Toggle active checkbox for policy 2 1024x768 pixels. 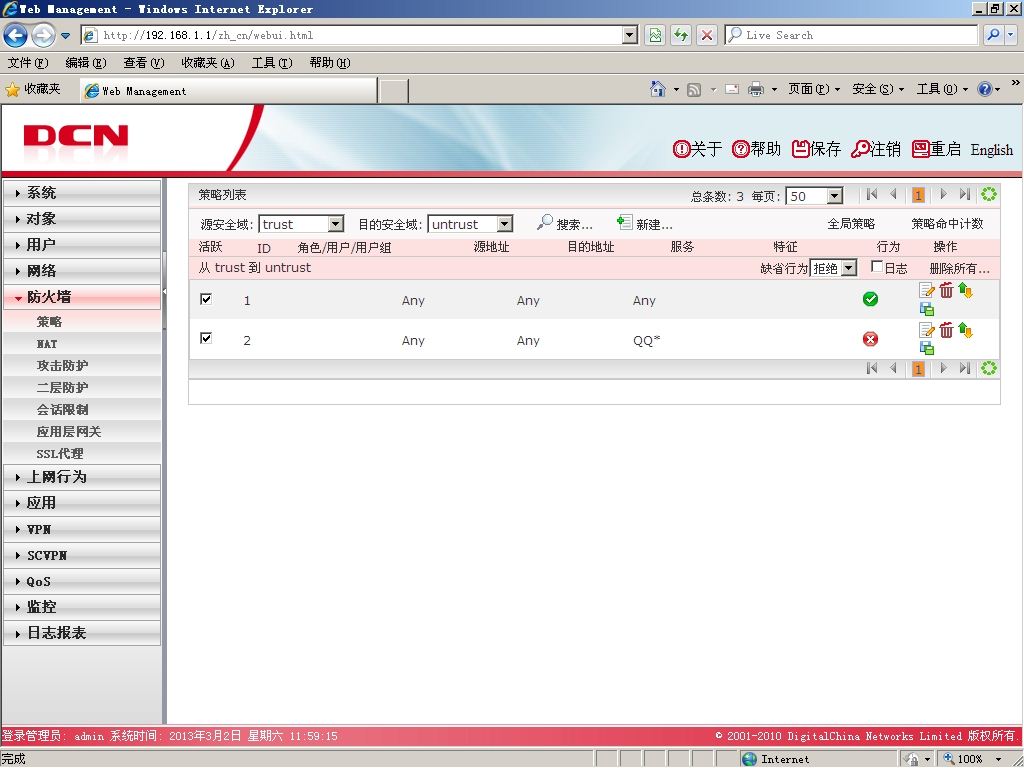(206, 338)
